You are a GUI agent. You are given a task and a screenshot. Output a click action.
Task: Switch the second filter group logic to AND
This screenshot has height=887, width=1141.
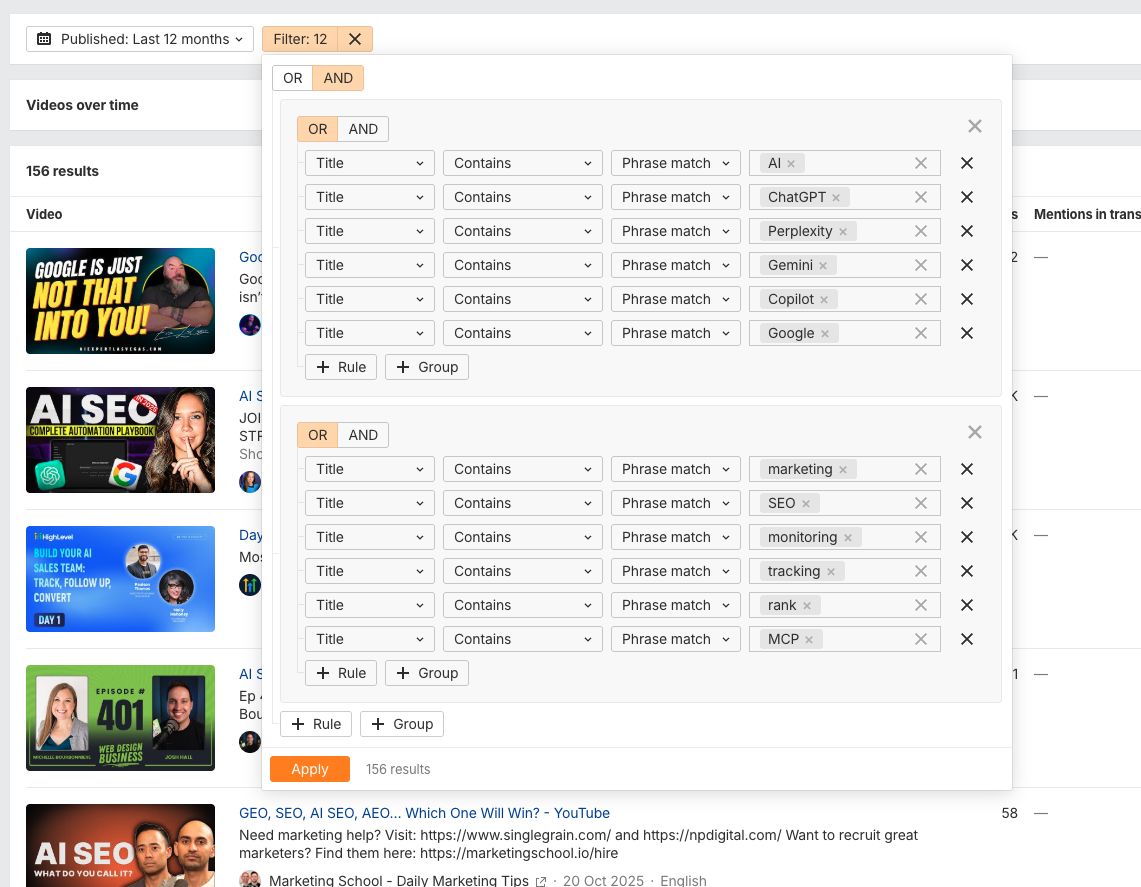point(363,435)
